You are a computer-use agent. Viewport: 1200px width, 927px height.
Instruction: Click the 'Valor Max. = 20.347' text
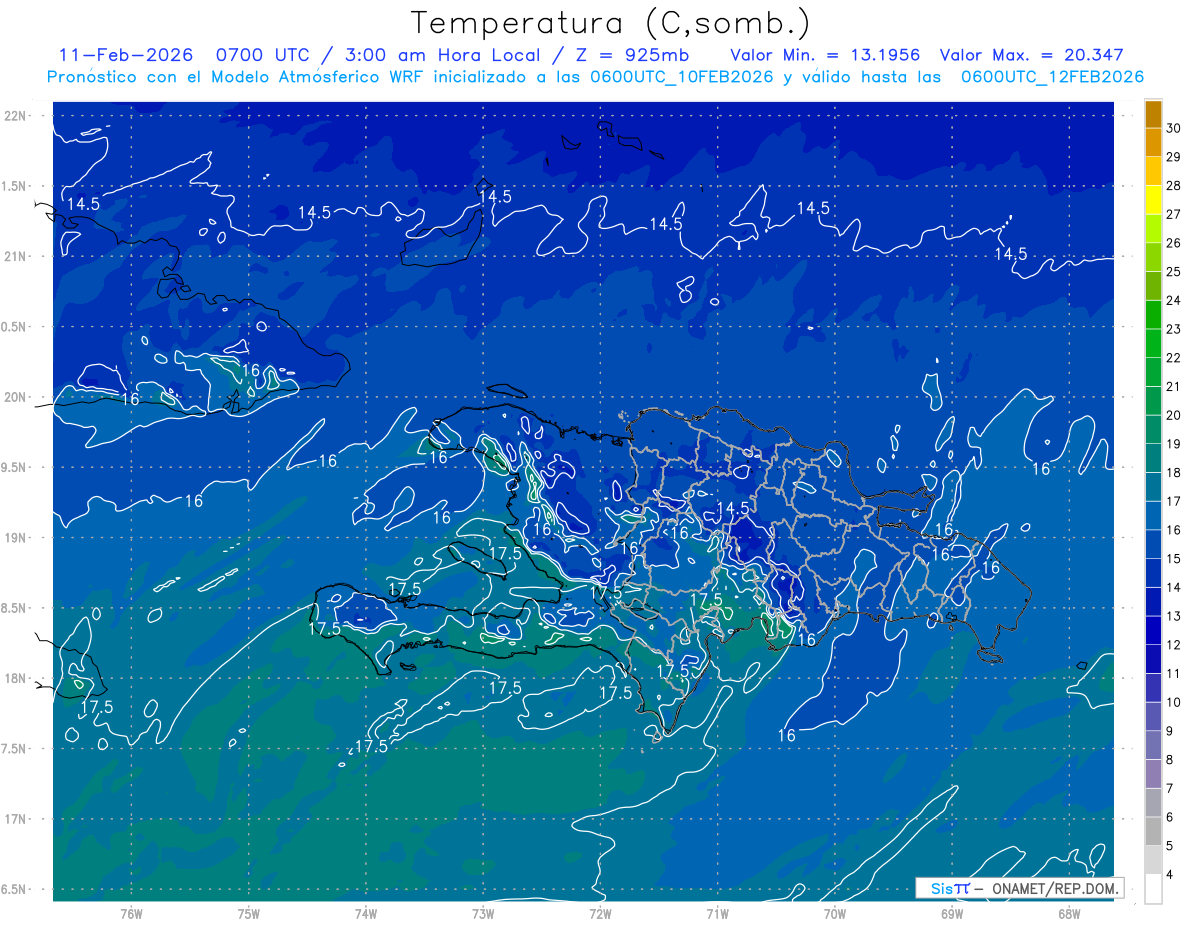coord(1032,55)
